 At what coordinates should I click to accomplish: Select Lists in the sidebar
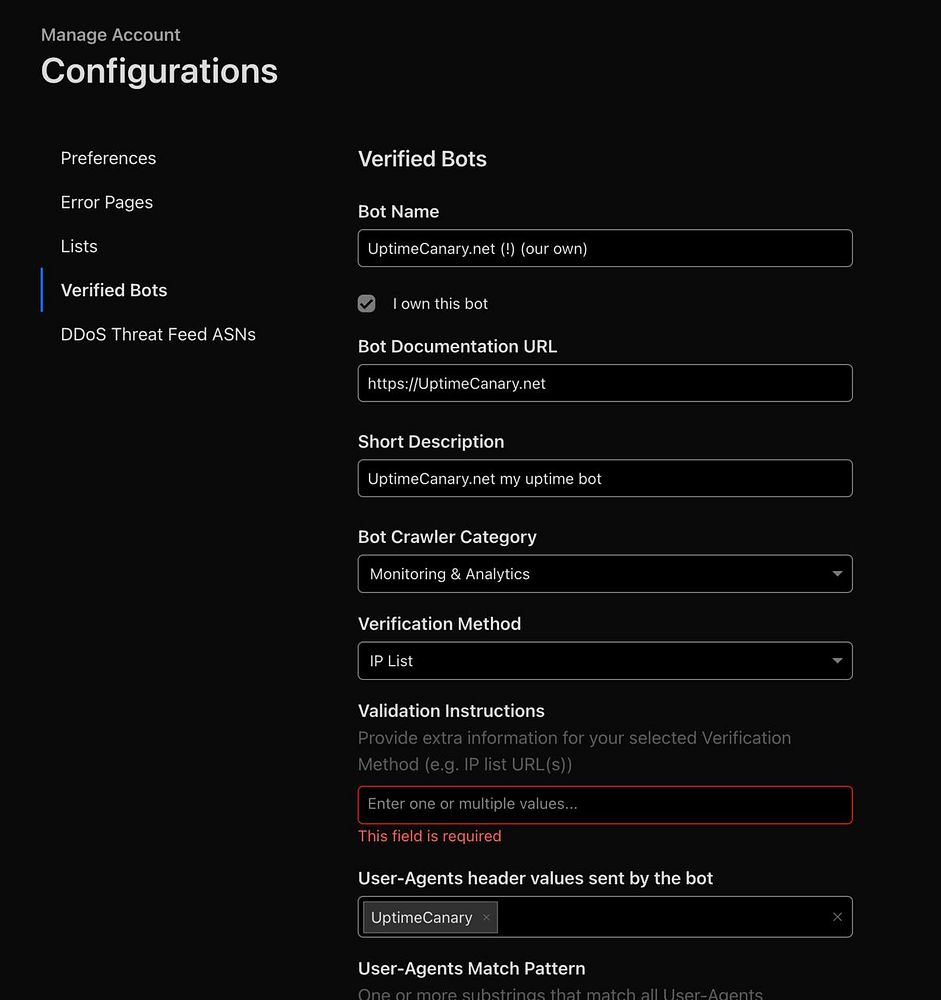(x=79, y=246)
